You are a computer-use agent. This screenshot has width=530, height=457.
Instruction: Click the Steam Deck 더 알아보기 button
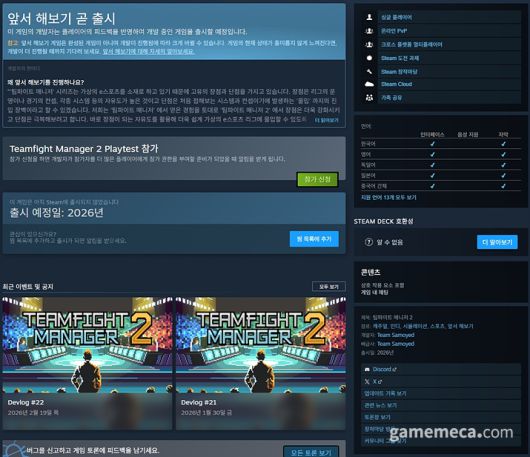click(497, 242)
